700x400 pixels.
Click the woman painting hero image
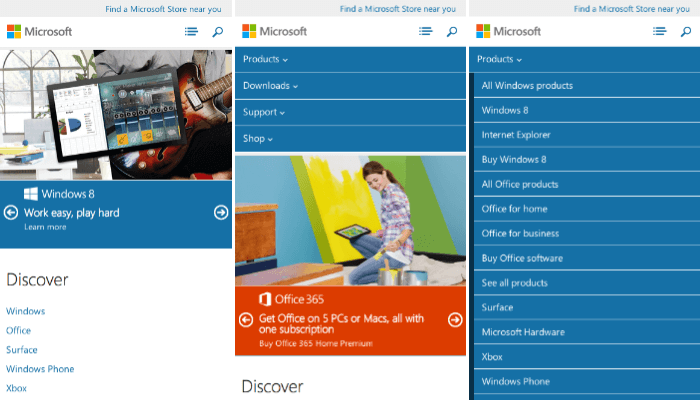350,221
